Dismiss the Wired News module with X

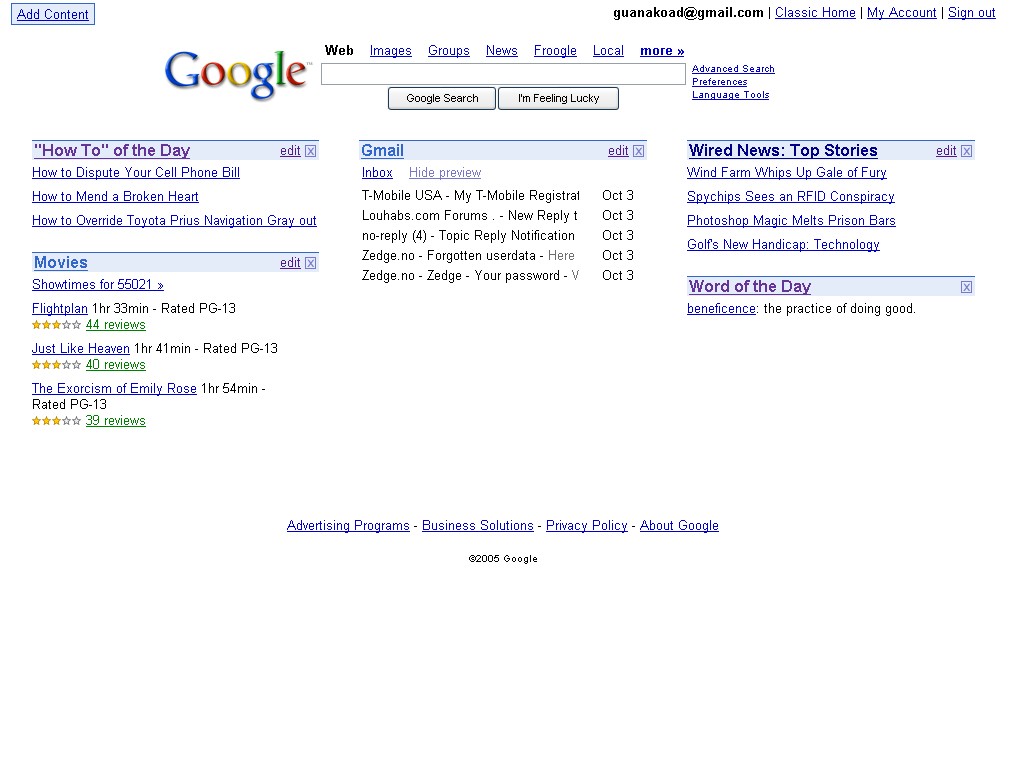[967, 151]
